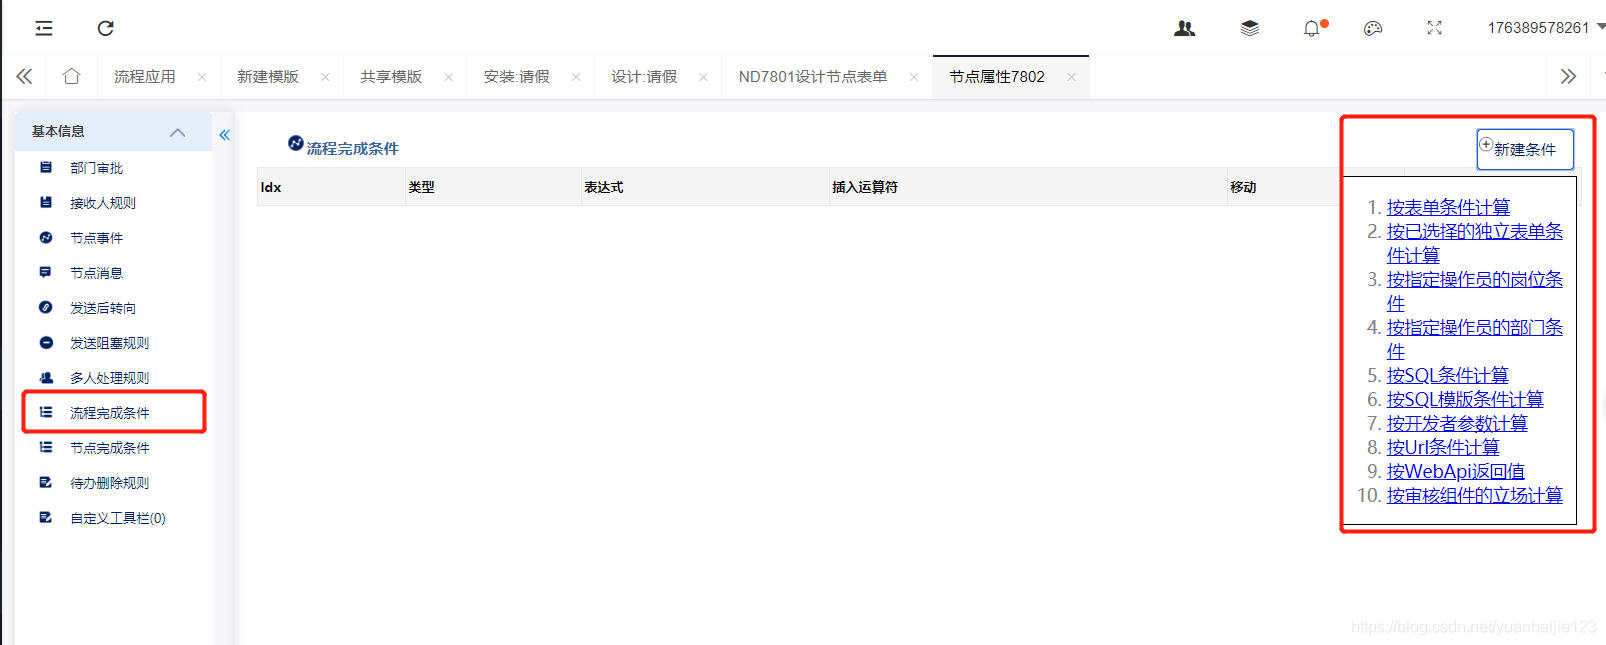Click the layers stack icon
The height and width of the screenshot is (645, 1606).
[1250, 28]
